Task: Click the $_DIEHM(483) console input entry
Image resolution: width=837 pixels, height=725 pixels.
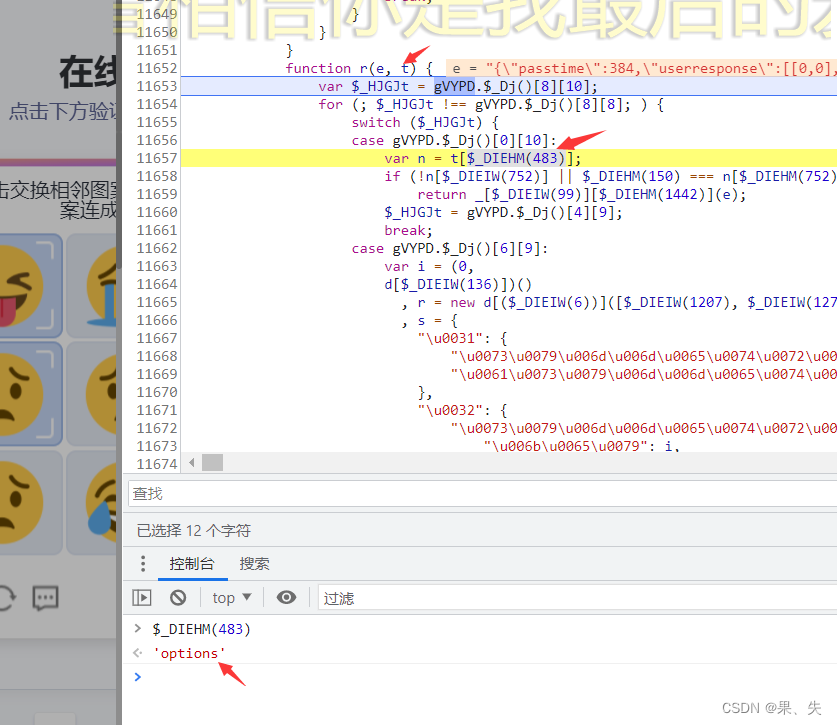Action: point(201,629)
